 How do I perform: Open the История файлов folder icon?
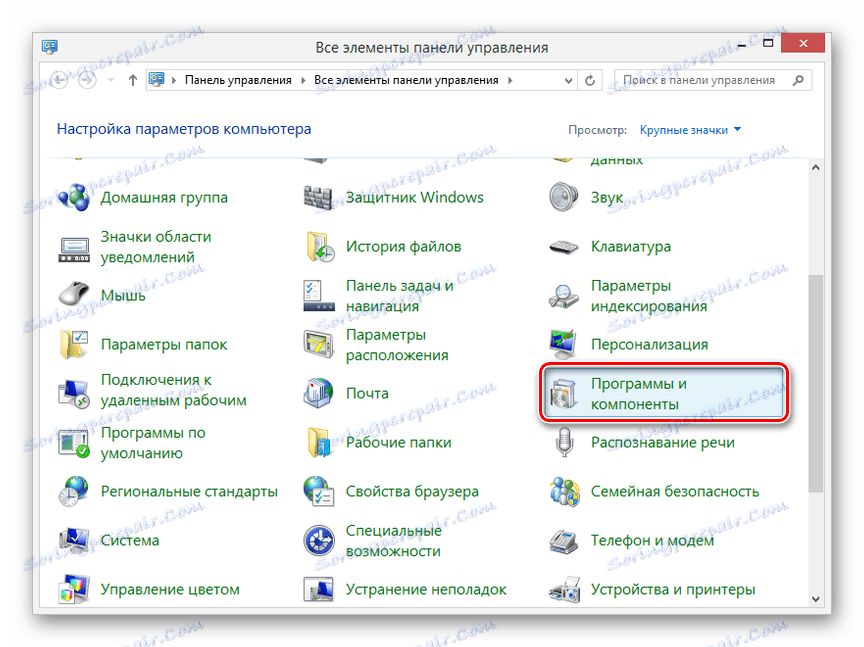(x=320, y=246)
